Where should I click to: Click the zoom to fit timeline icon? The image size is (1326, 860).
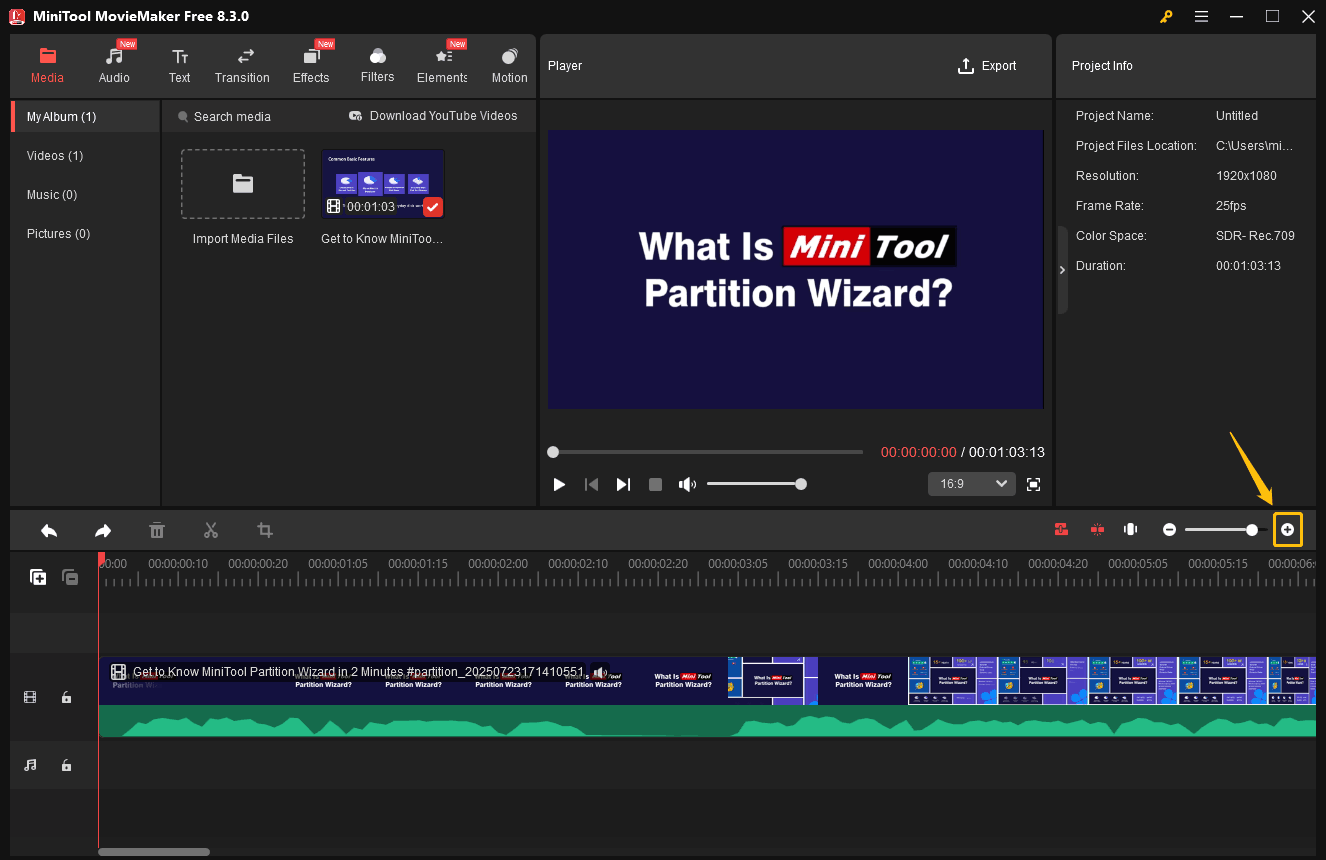coord(1131,530)
